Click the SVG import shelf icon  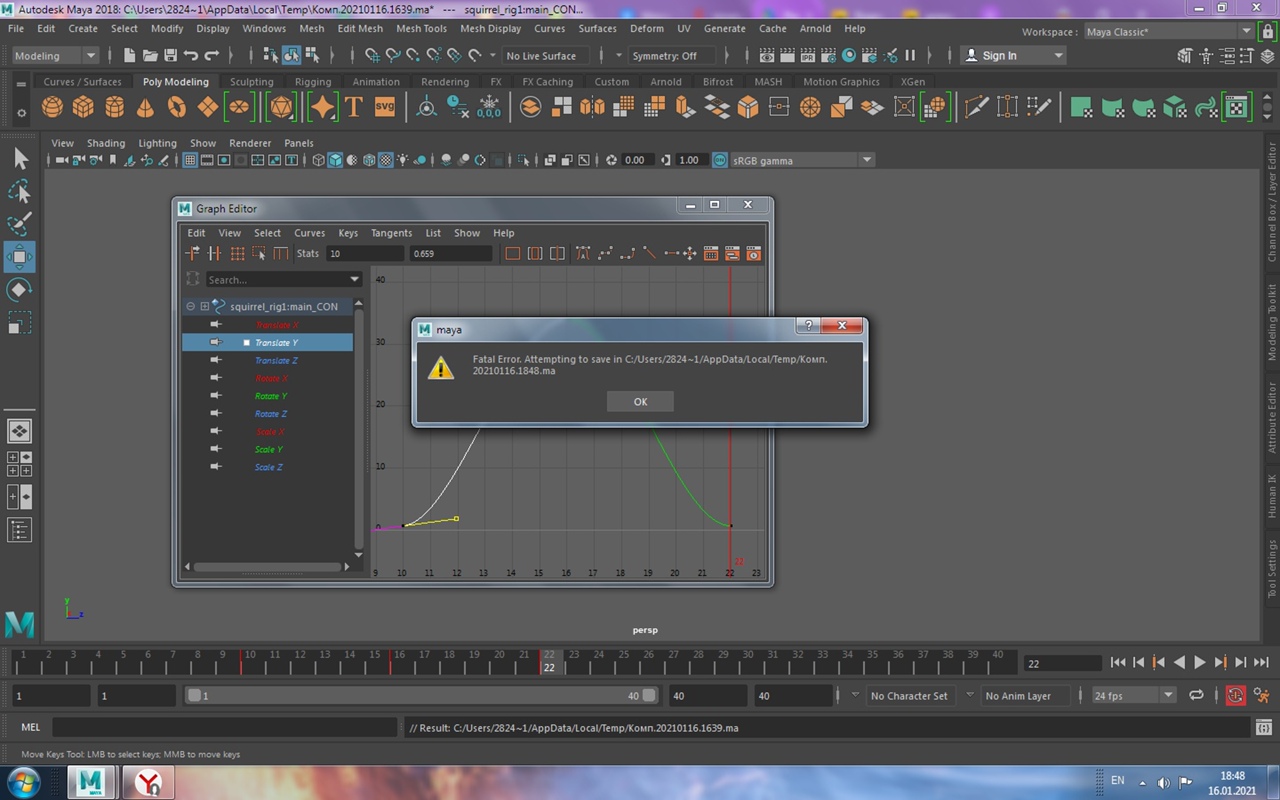click(x=385, y=106)
